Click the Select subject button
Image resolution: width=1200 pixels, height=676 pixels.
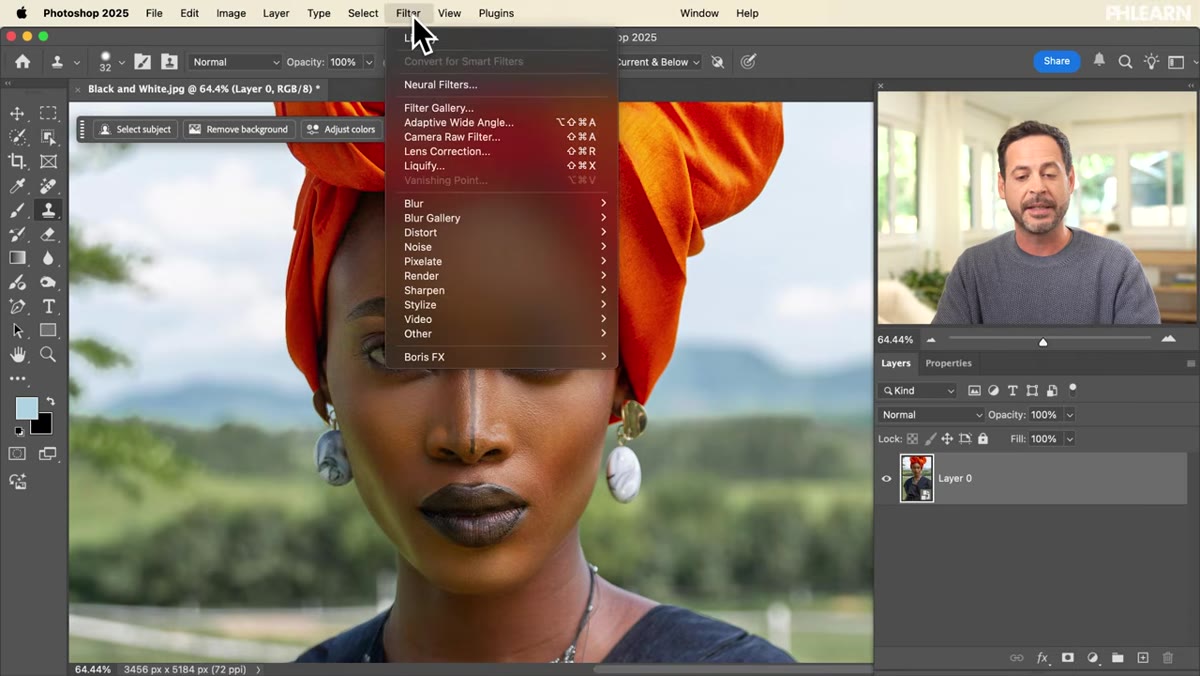tap(135, 129)
